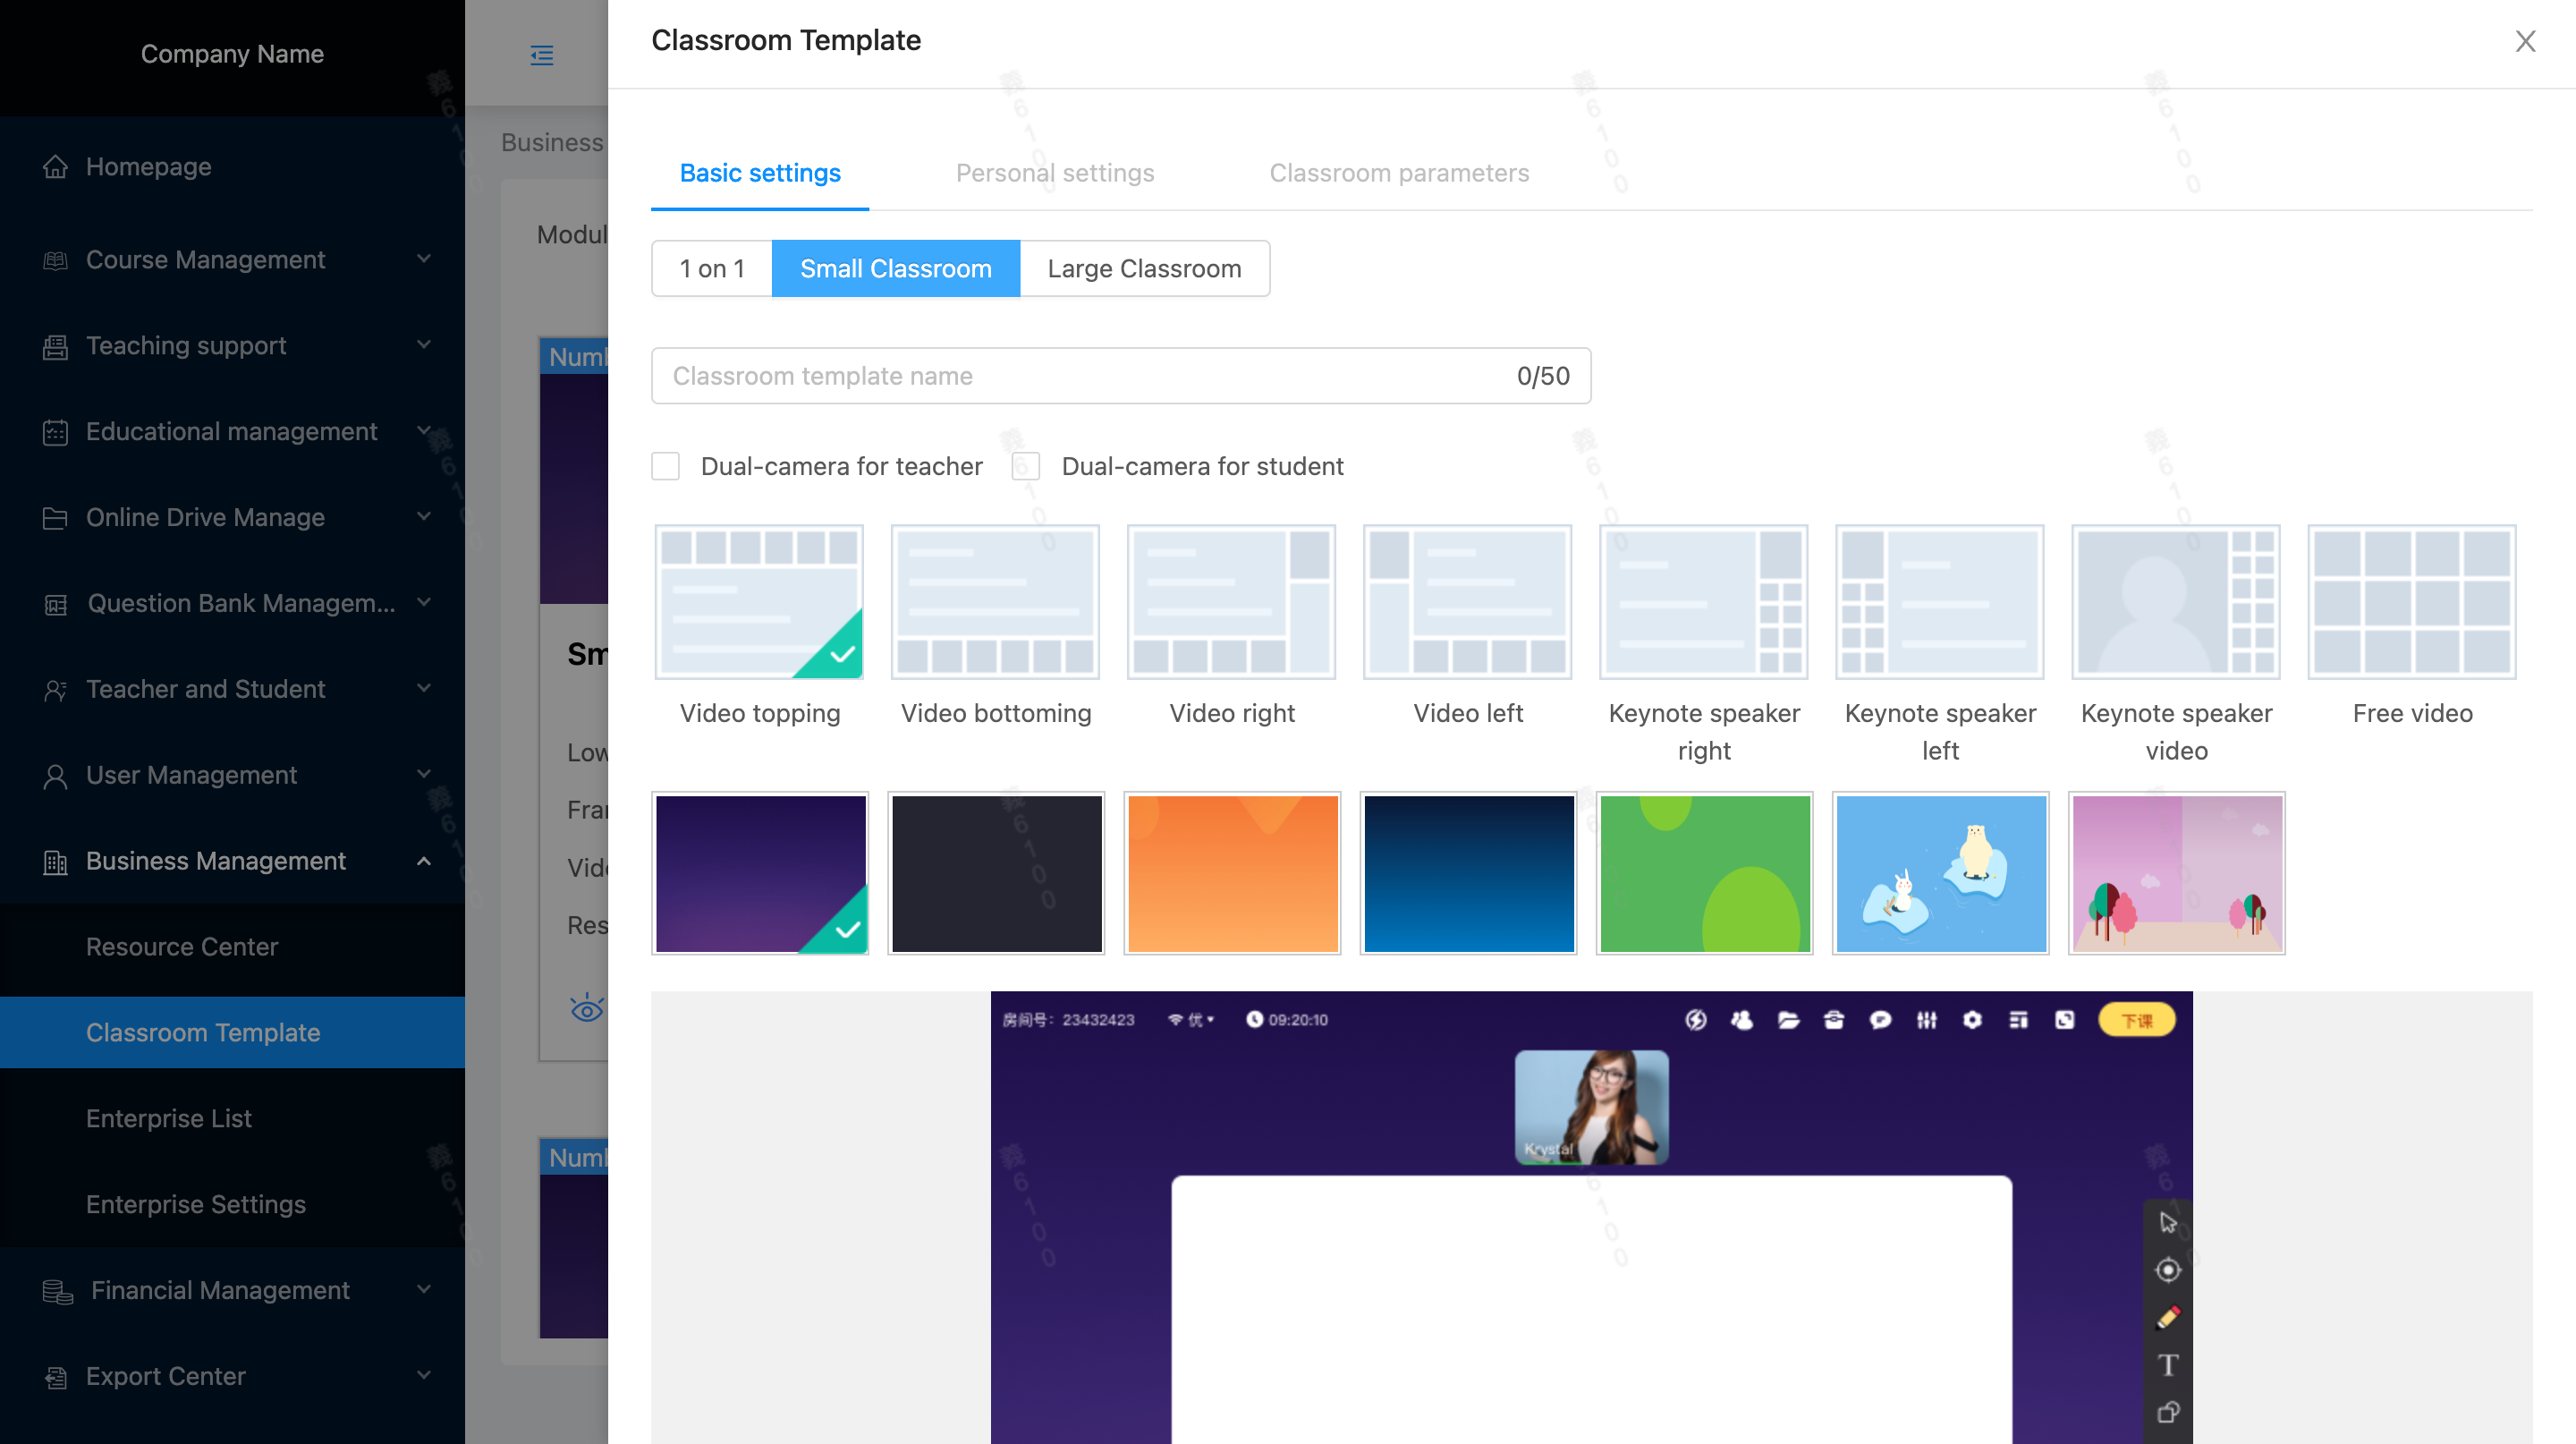Screen dimensions: 2576x1444
Task: Select the Keynote speaker video layout
Action: 2175,602
